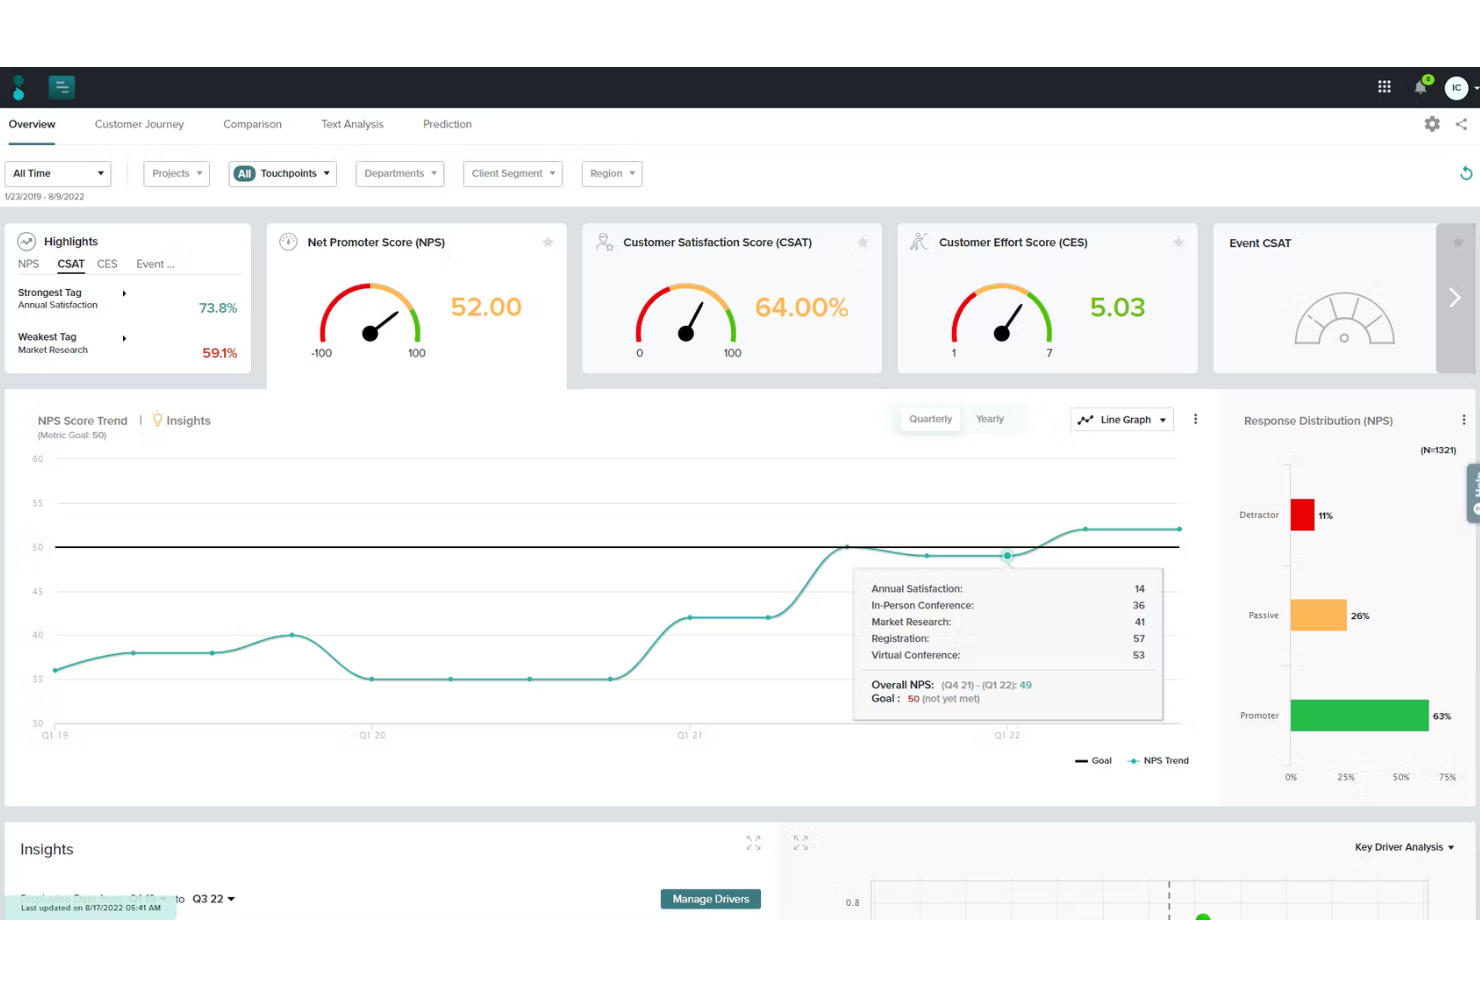Advance to next card with right arrow
The height and width of the screenshot is (987, 1480).
1455,297
